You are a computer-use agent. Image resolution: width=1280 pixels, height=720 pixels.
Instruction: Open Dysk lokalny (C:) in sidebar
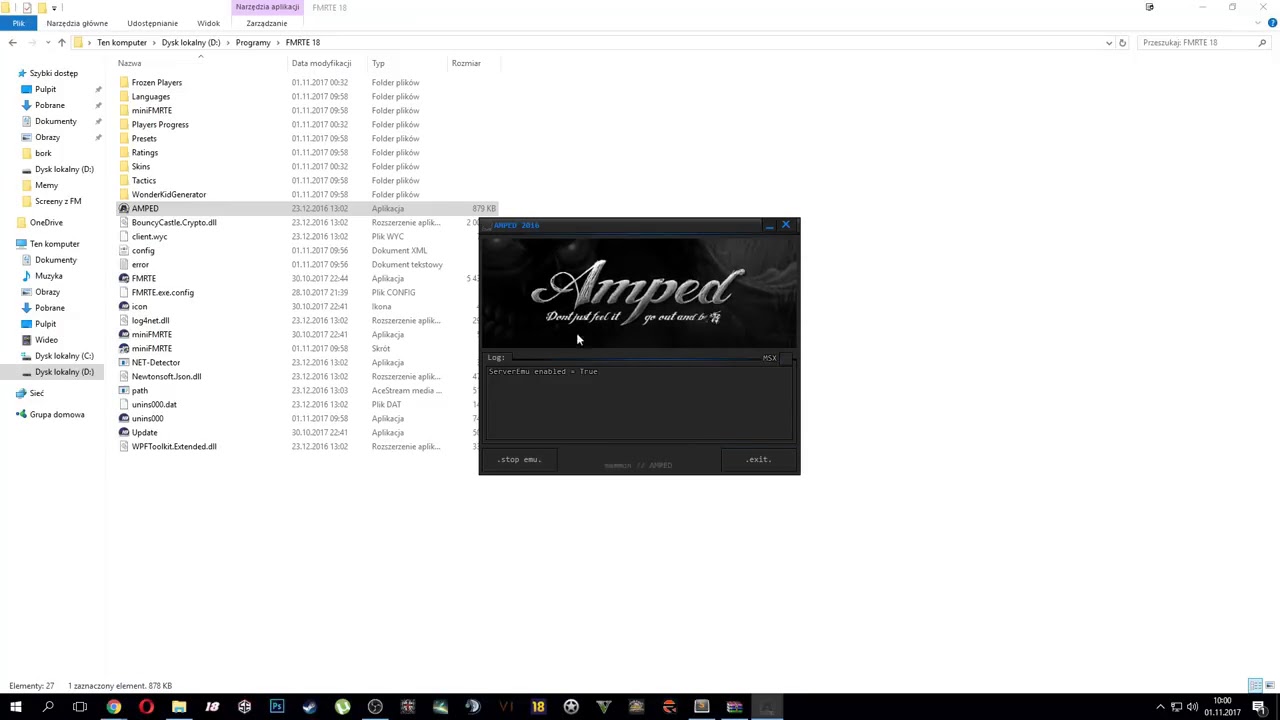click(x=64, y=356)
